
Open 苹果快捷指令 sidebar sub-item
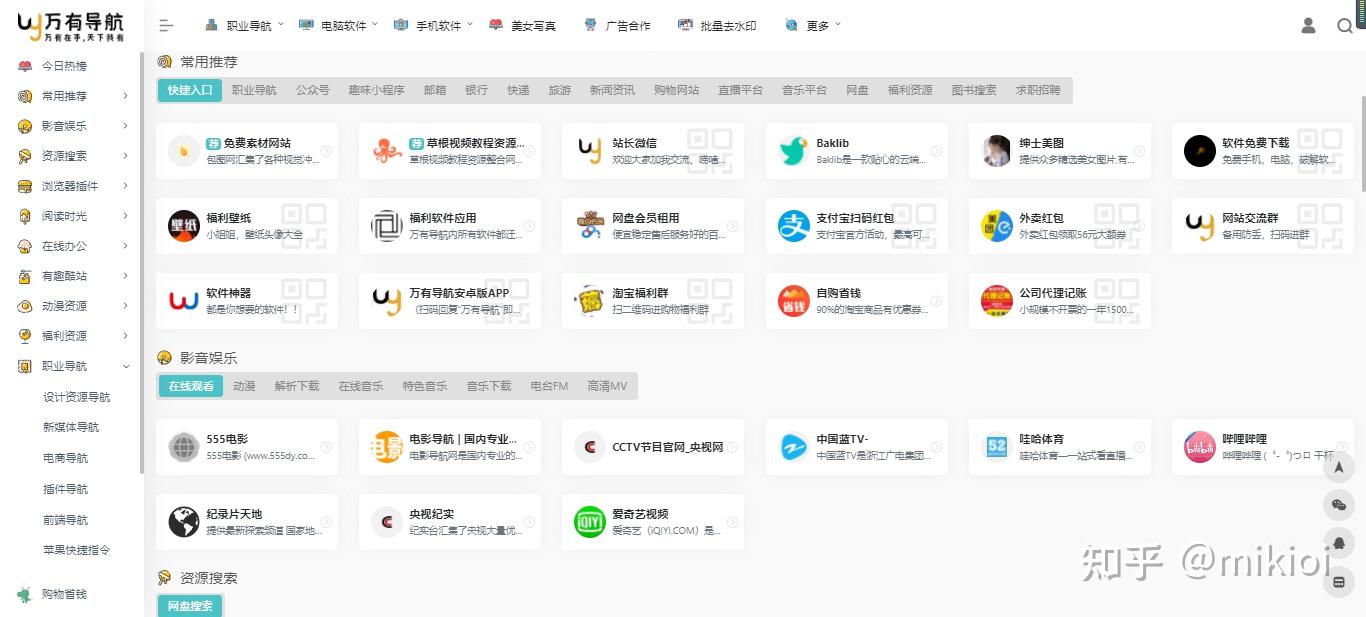(77, 550)
